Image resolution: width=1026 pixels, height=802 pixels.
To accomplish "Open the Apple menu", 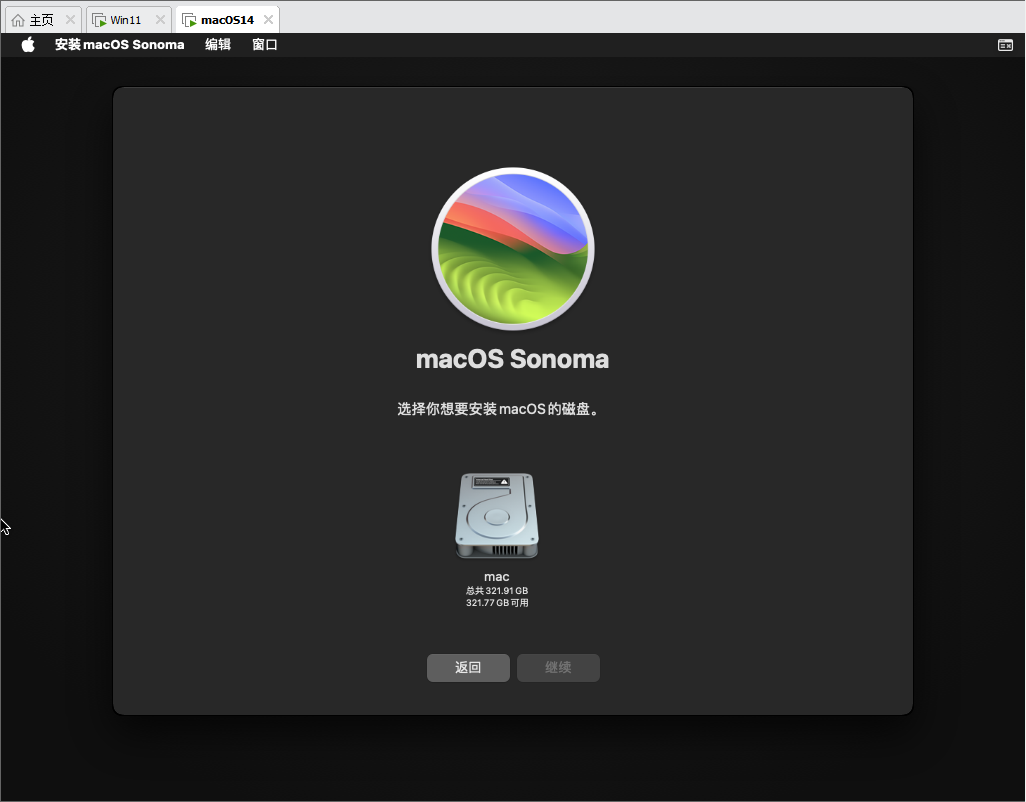I will click(28, 44).
